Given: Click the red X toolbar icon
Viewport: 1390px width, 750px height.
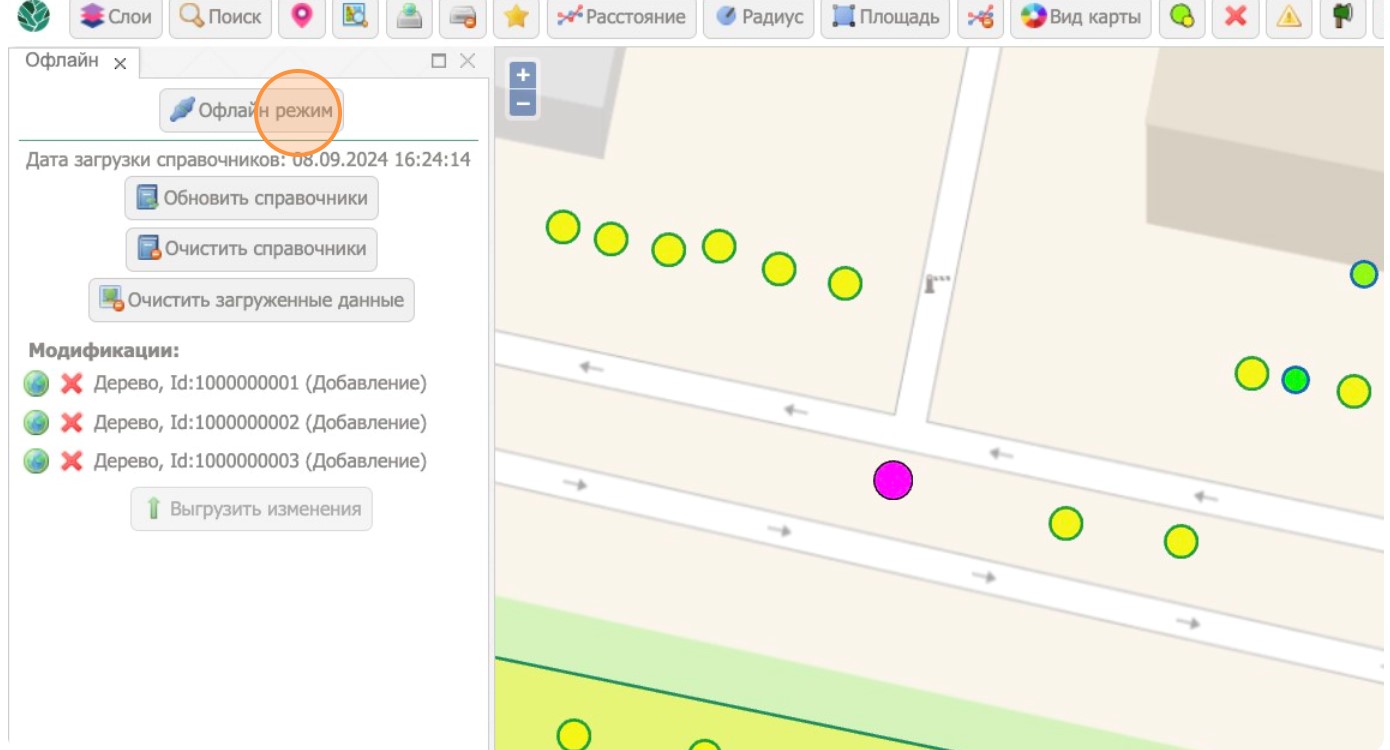Looking at the screenshot, I should (1236, 16).
